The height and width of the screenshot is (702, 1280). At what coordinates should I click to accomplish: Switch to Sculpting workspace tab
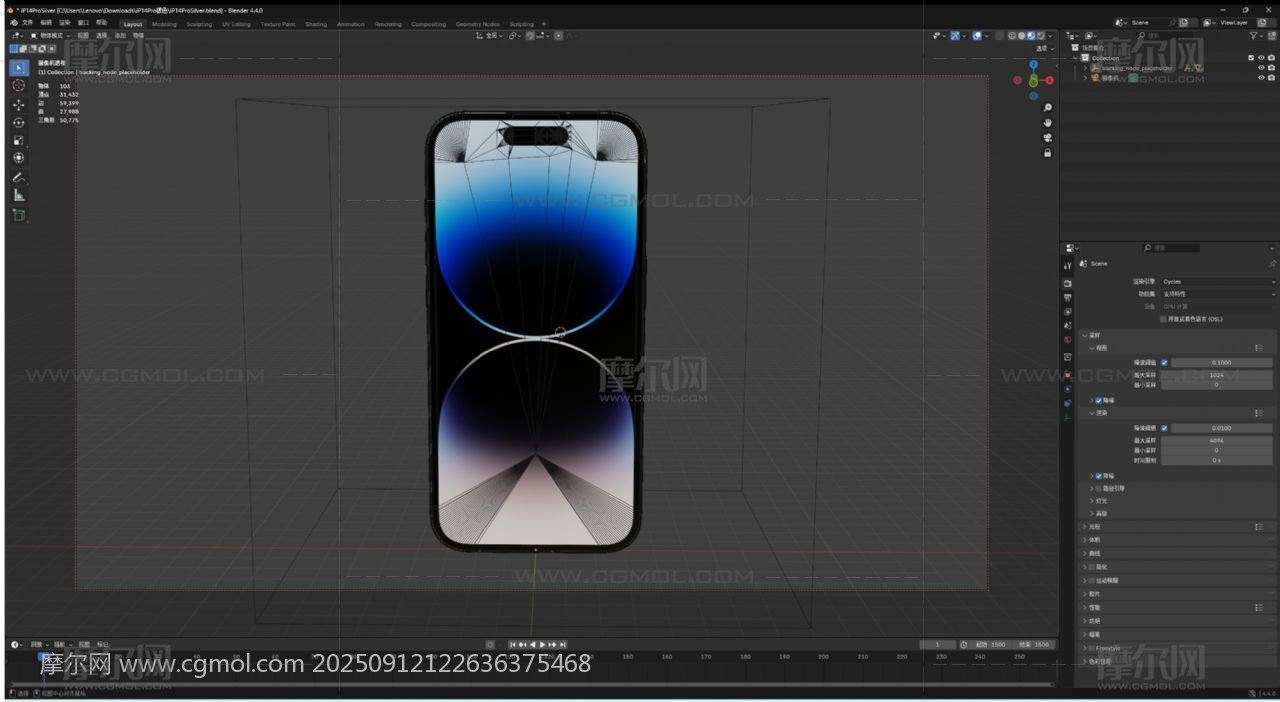point(199,24)
